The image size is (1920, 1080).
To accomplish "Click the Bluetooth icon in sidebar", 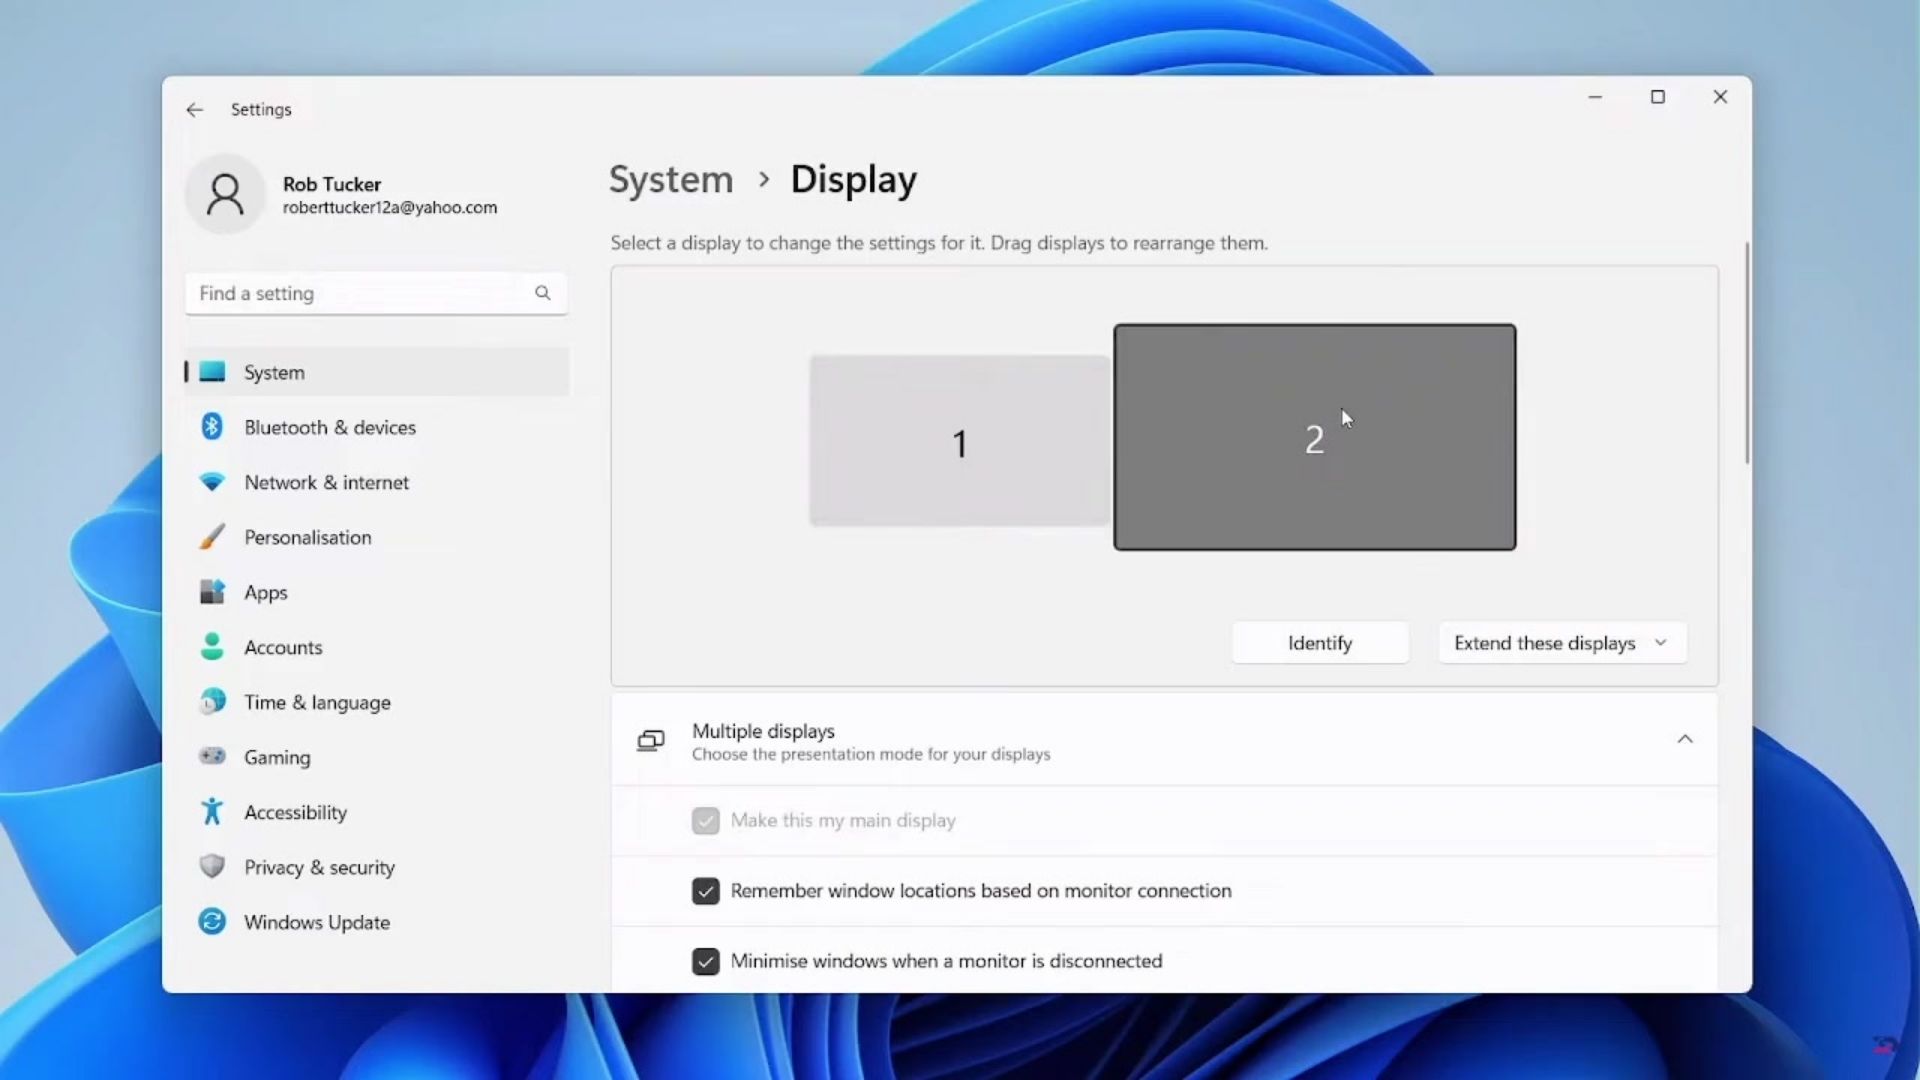I will 212,427.
